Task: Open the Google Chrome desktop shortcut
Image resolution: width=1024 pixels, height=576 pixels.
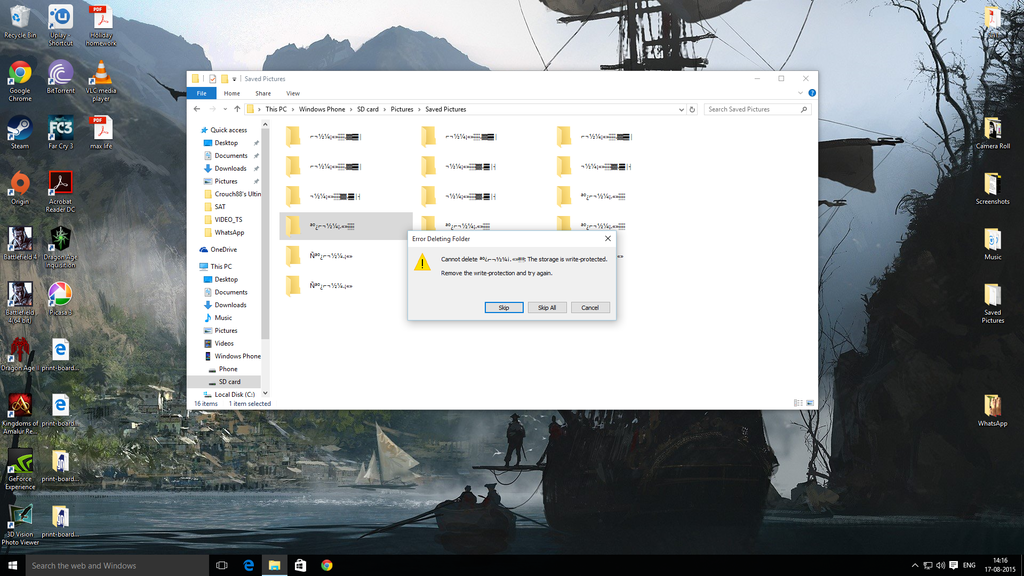Action: (x=20, y=81)
